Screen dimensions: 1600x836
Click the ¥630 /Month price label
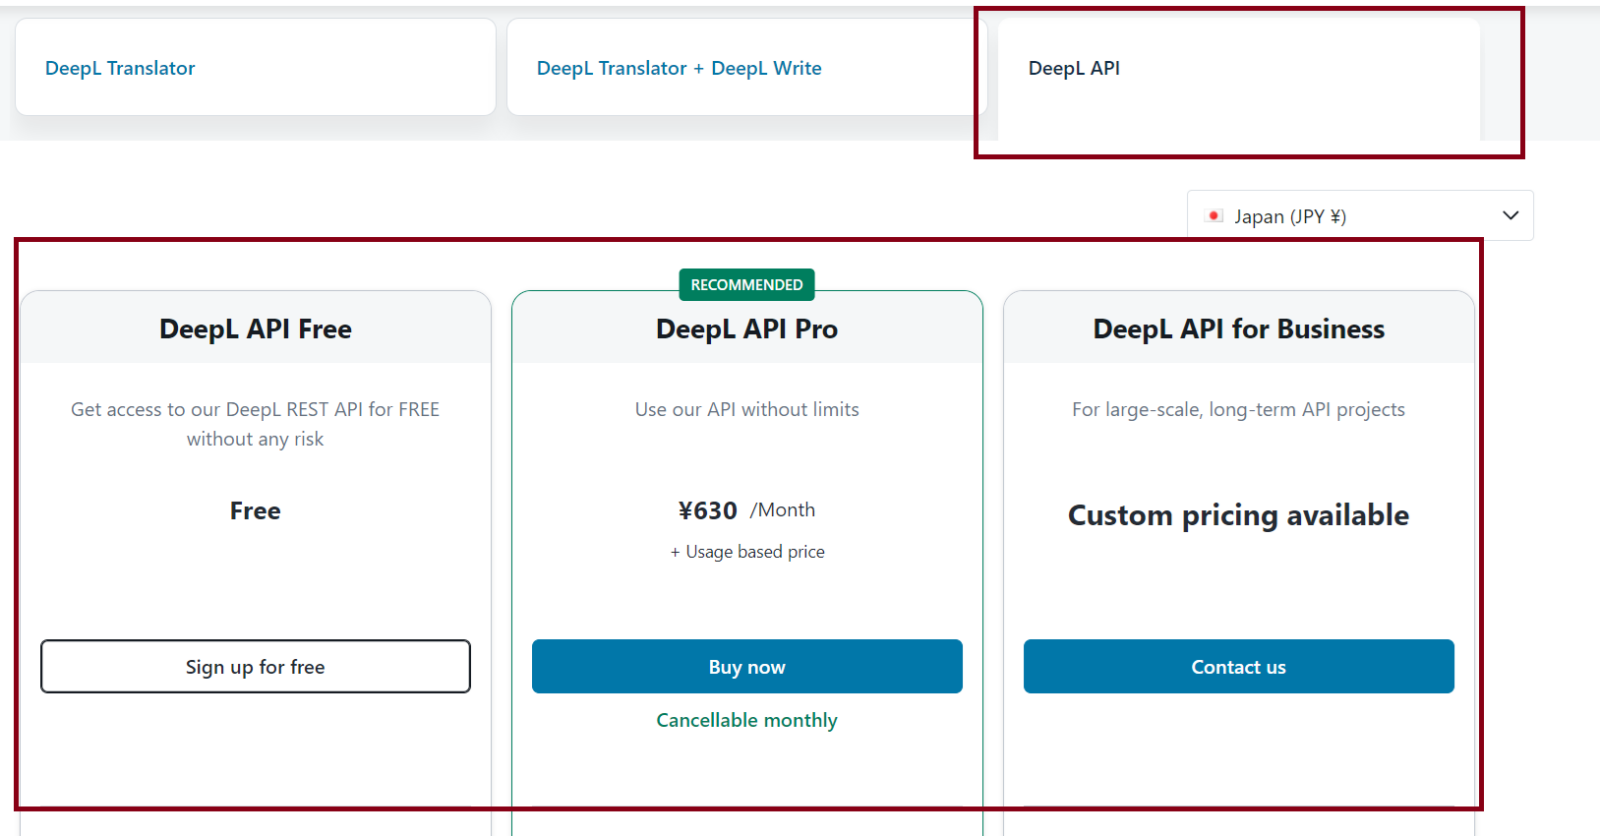pyautogui.click(x=744, y=510)
